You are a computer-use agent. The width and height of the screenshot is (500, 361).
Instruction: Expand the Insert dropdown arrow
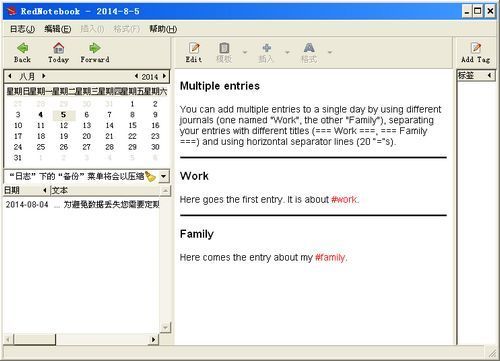pos(287,52)
